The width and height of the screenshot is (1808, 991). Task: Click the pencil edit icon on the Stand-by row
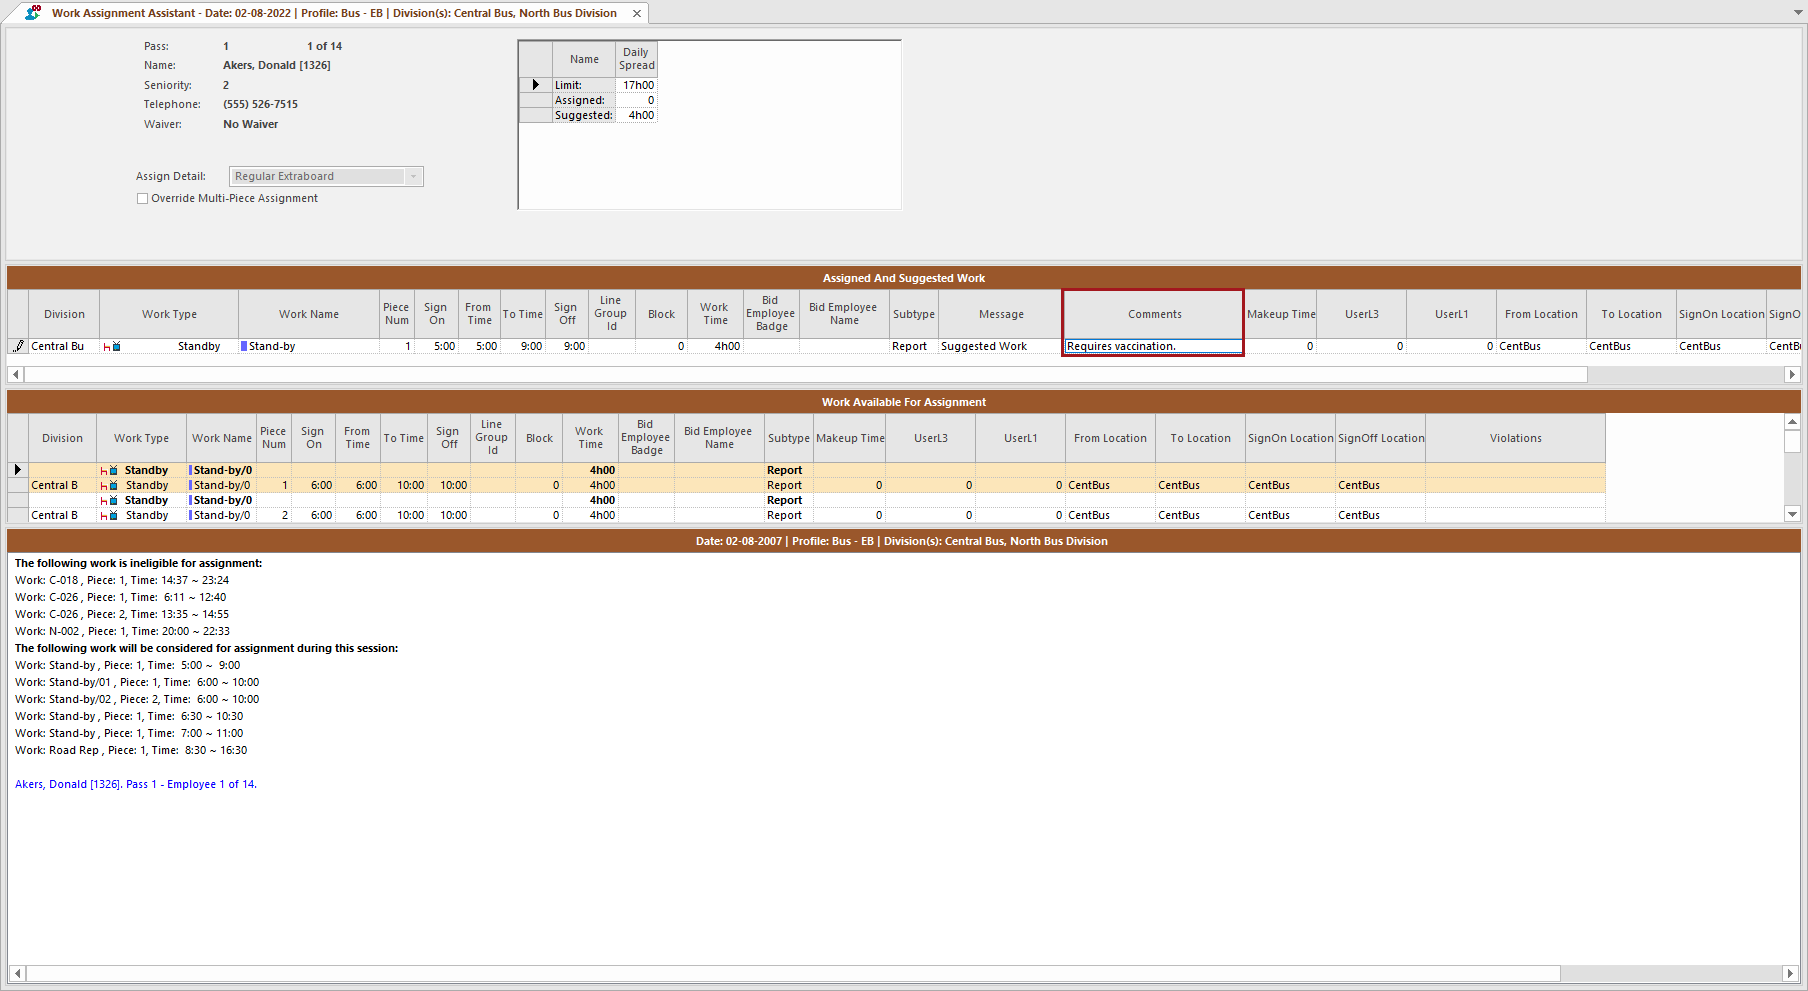pos(18,346)
